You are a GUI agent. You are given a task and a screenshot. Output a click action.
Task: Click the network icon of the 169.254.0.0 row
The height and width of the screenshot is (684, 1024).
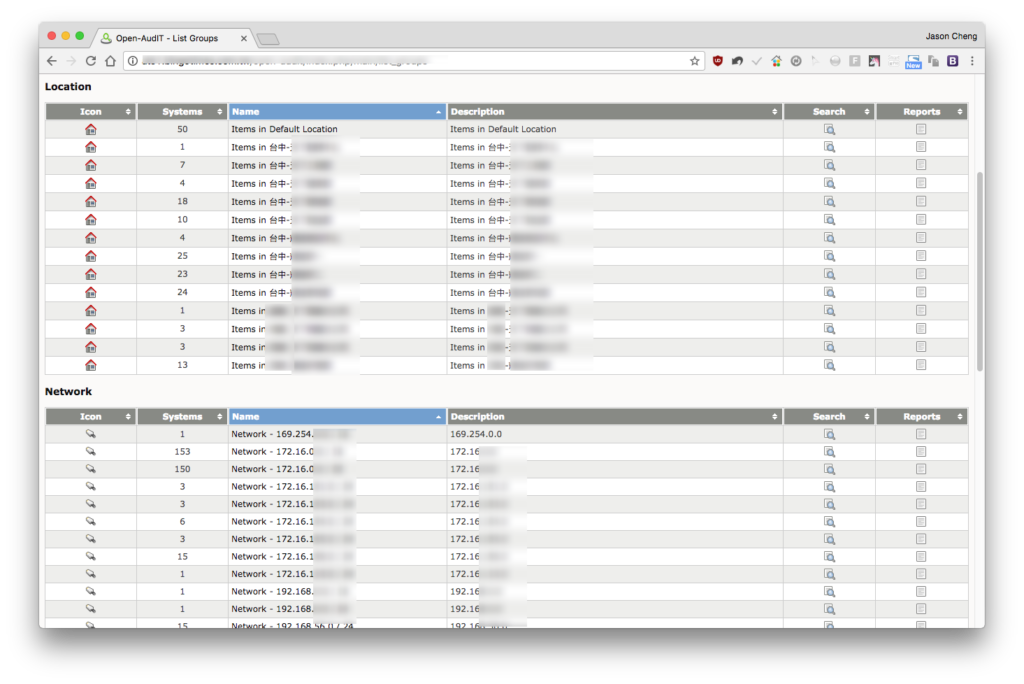click(91, 434)
